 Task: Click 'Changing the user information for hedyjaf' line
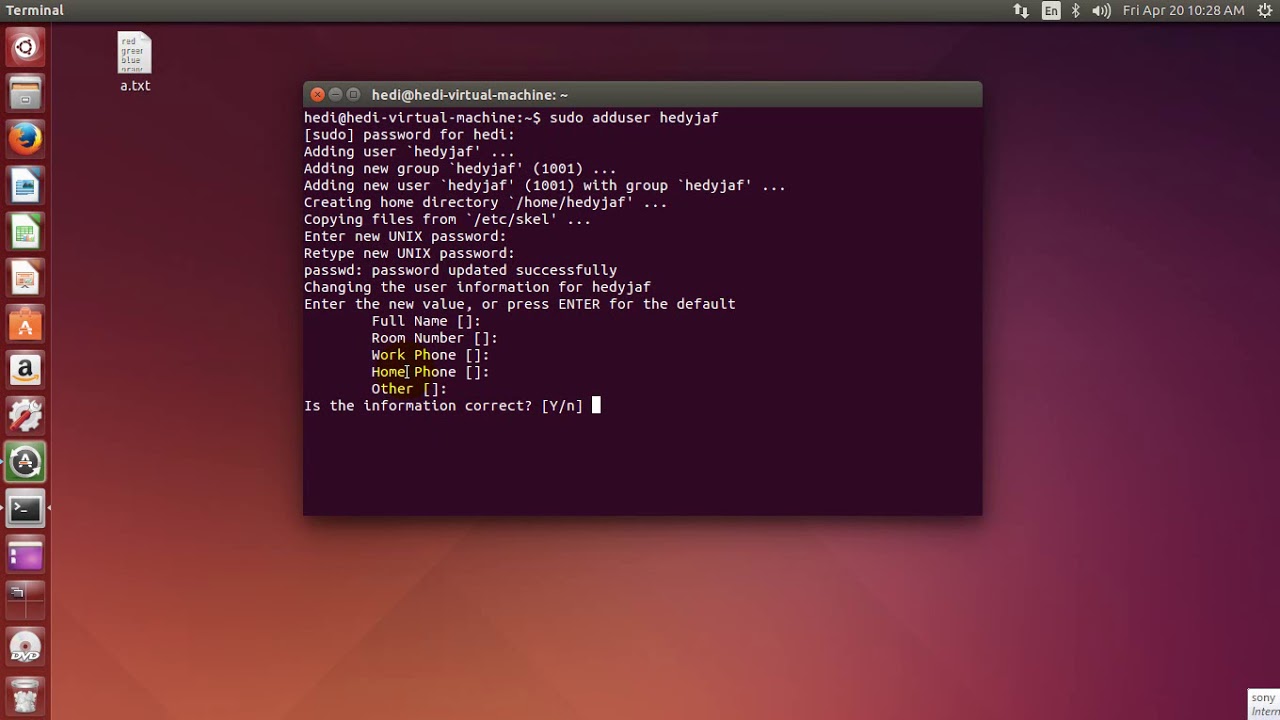pyautogui.click(x=477, y=287)
